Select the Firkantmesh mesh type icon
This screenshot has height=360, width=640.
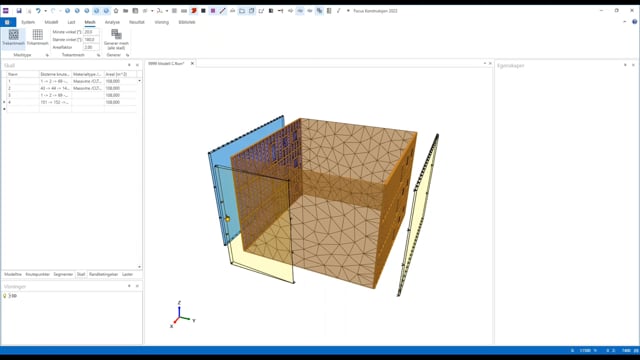(x=38, y=38)
